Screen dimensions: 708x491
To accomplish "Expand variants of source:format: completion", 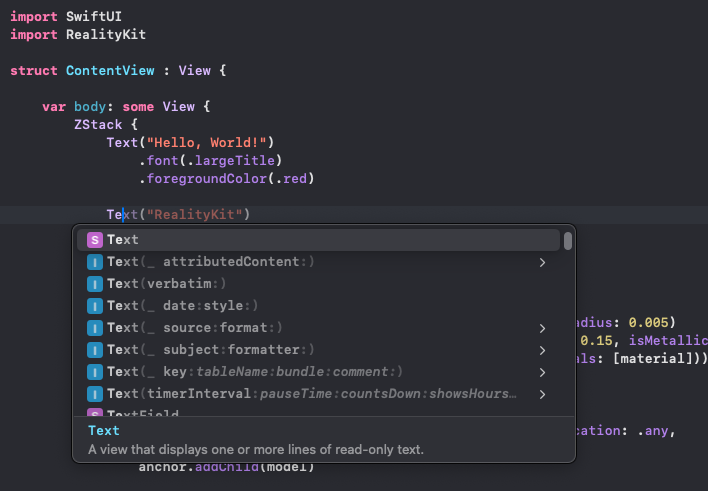I will tap(542, 328).
